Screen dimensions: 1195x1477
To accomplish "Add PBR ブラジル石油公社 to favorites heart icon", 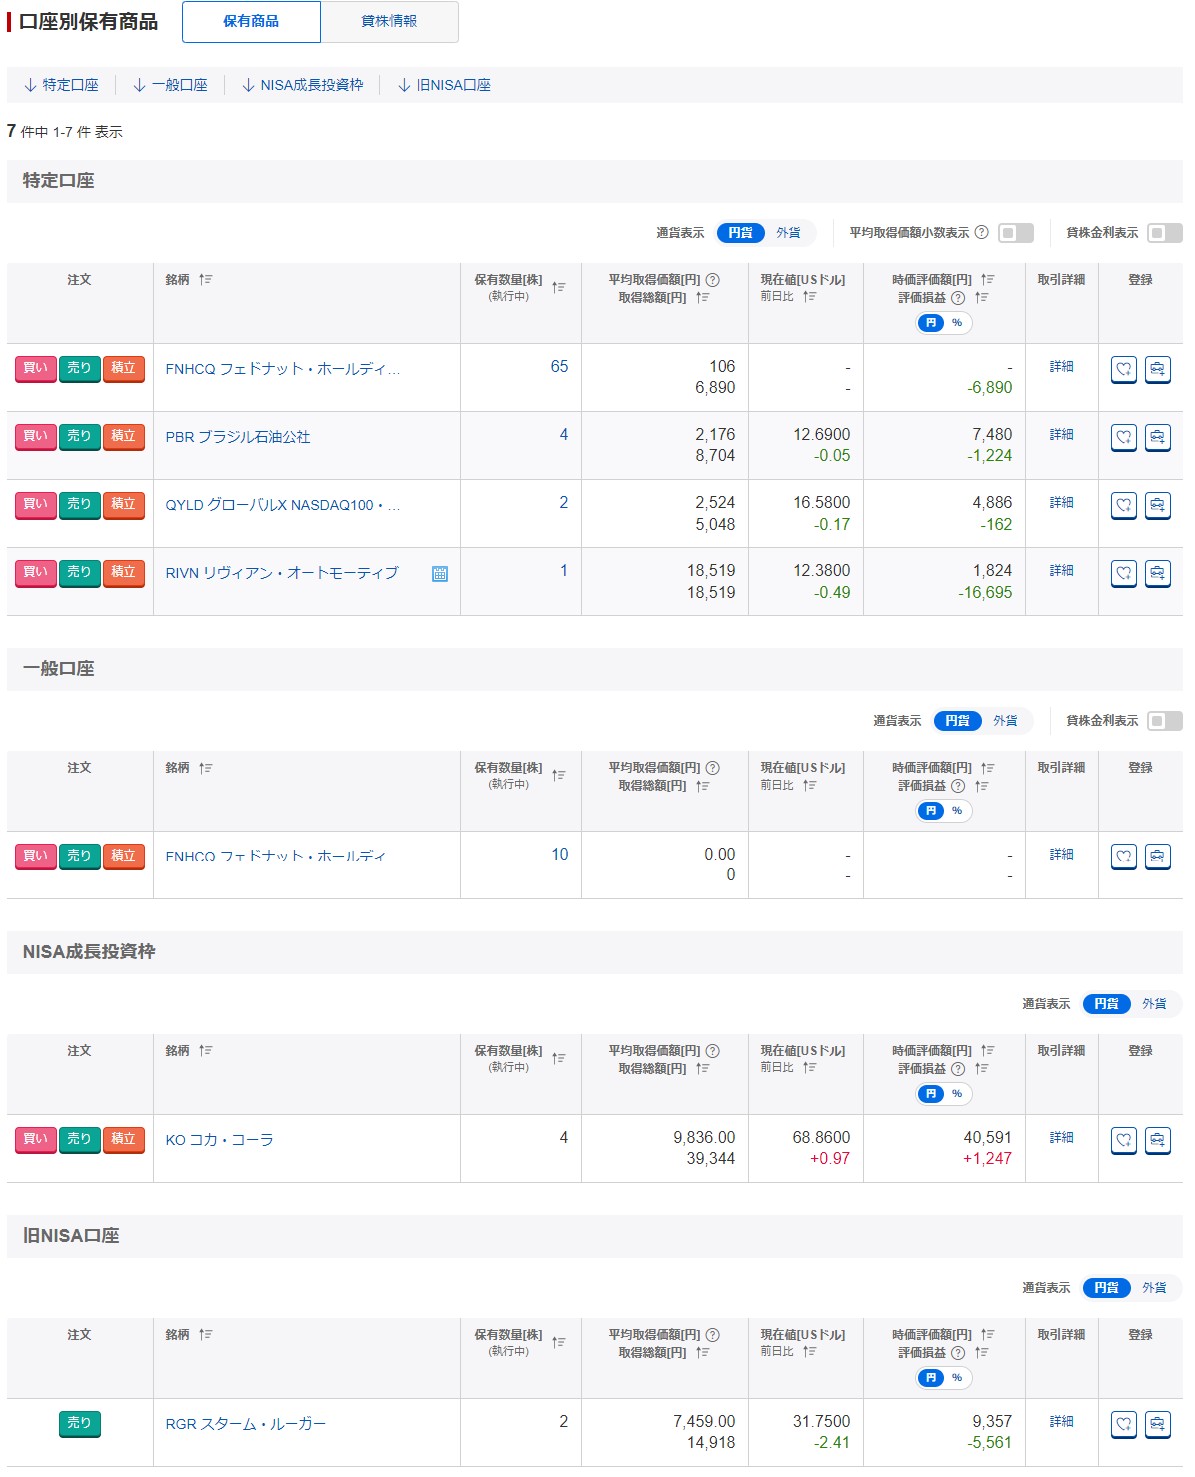I will click(1124, 437).
